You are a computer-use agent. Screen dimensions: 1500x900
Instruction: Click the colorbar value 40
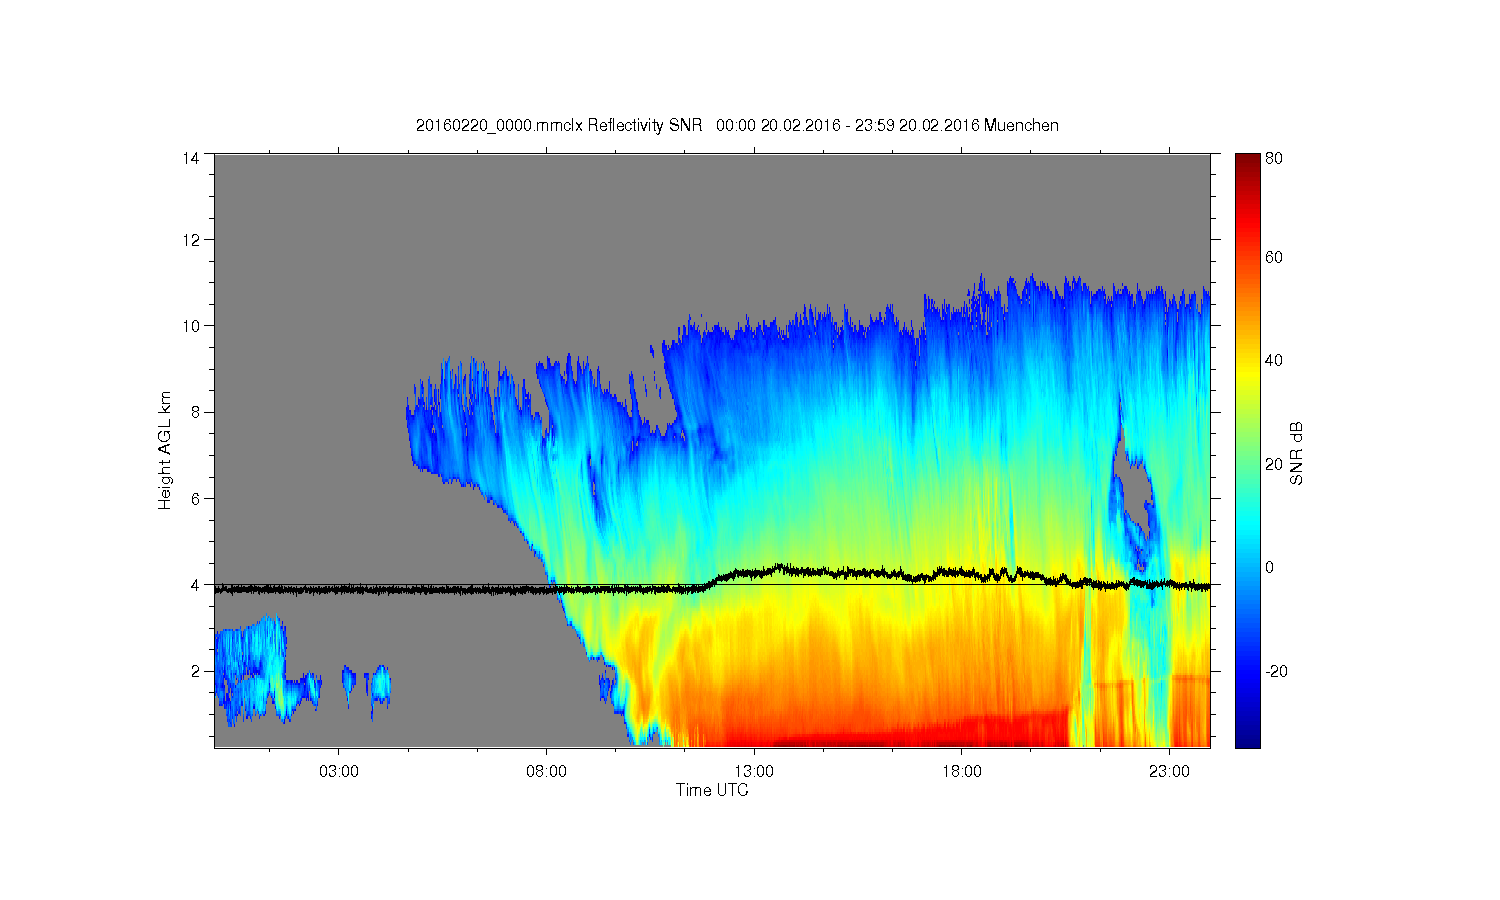tap(1274, 361)
